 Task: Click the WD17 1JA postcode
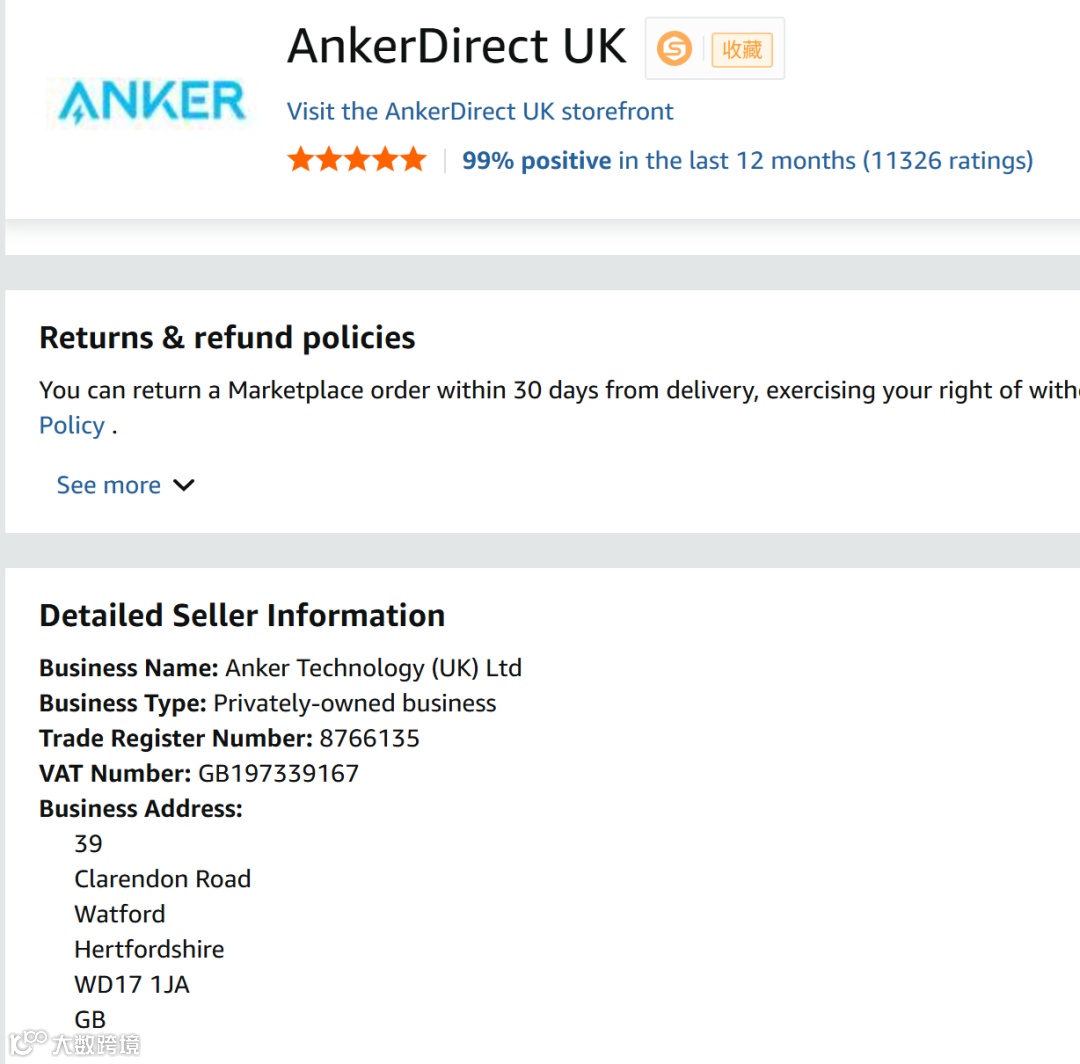132,984
